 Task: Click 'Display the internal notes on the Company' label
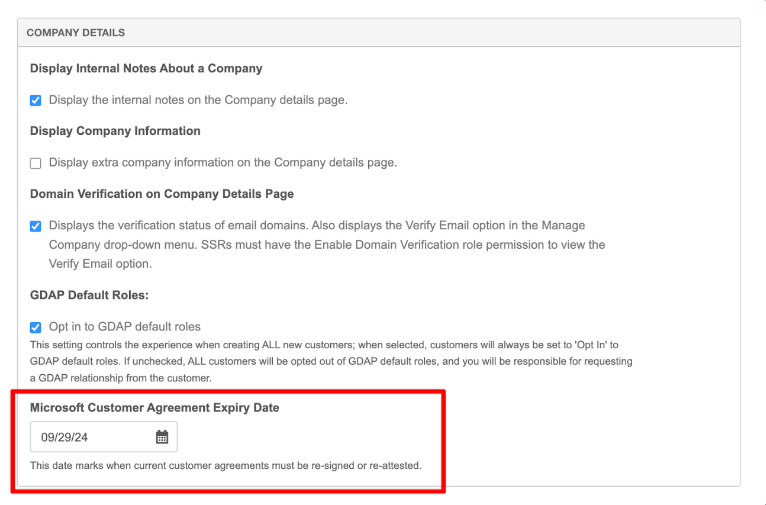point(198,100)
